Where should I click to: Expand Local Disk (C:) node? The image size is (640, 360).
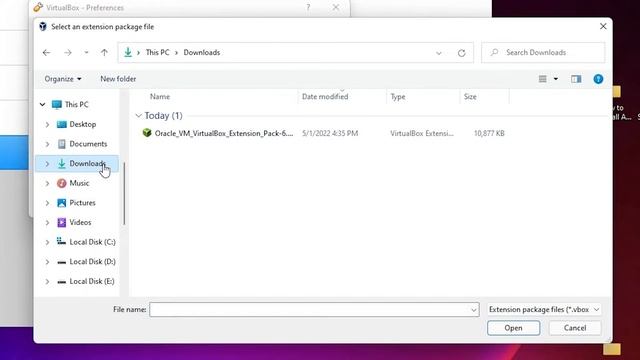pyautogui.click(x=47, y=242)
